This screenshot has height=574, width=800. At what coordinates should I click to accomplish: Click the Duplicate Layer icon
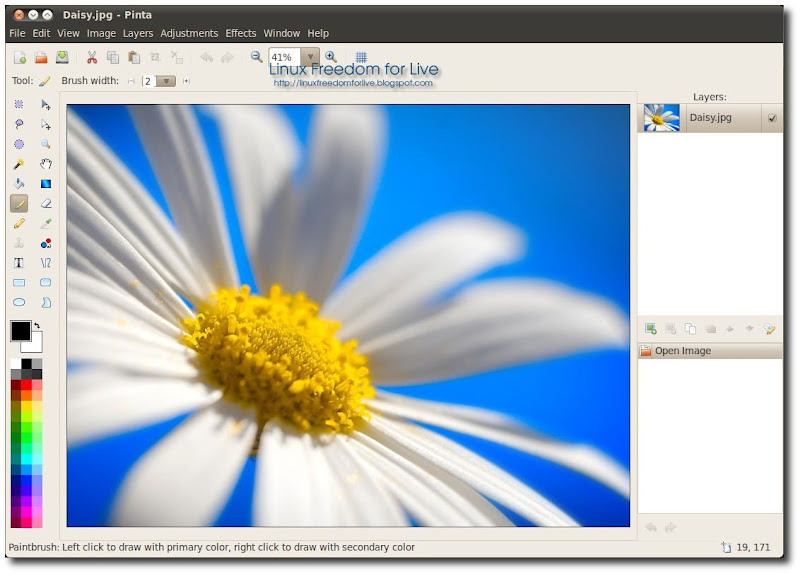pyautogui.click(x=690, y=329)
